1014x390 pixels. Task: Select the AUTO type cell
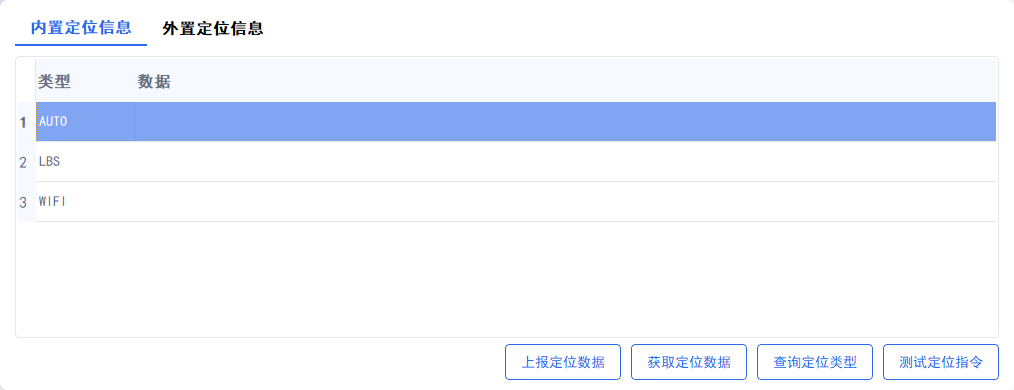85,122
